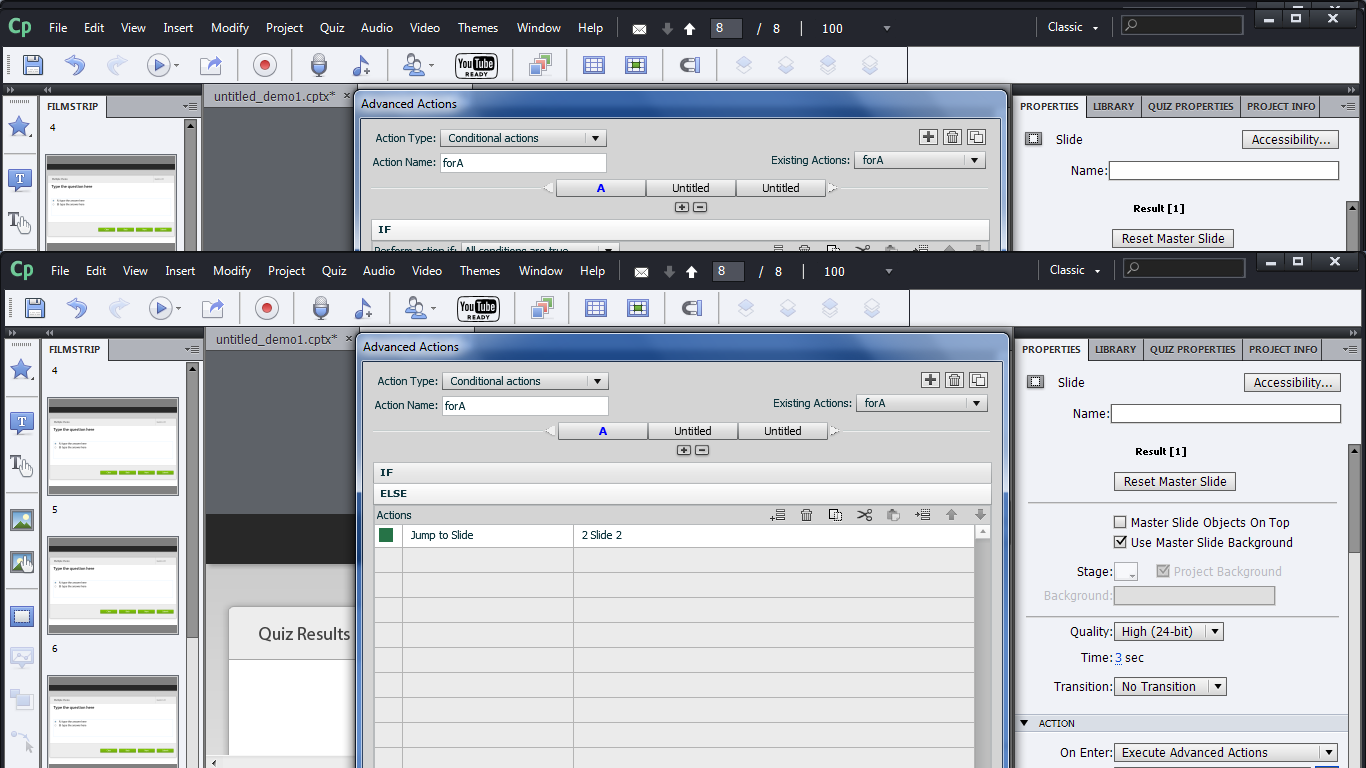Viewport: 1366px width, 768px height.
Task: Select the Text Caption tool in lower window
Action: (20, 423)
